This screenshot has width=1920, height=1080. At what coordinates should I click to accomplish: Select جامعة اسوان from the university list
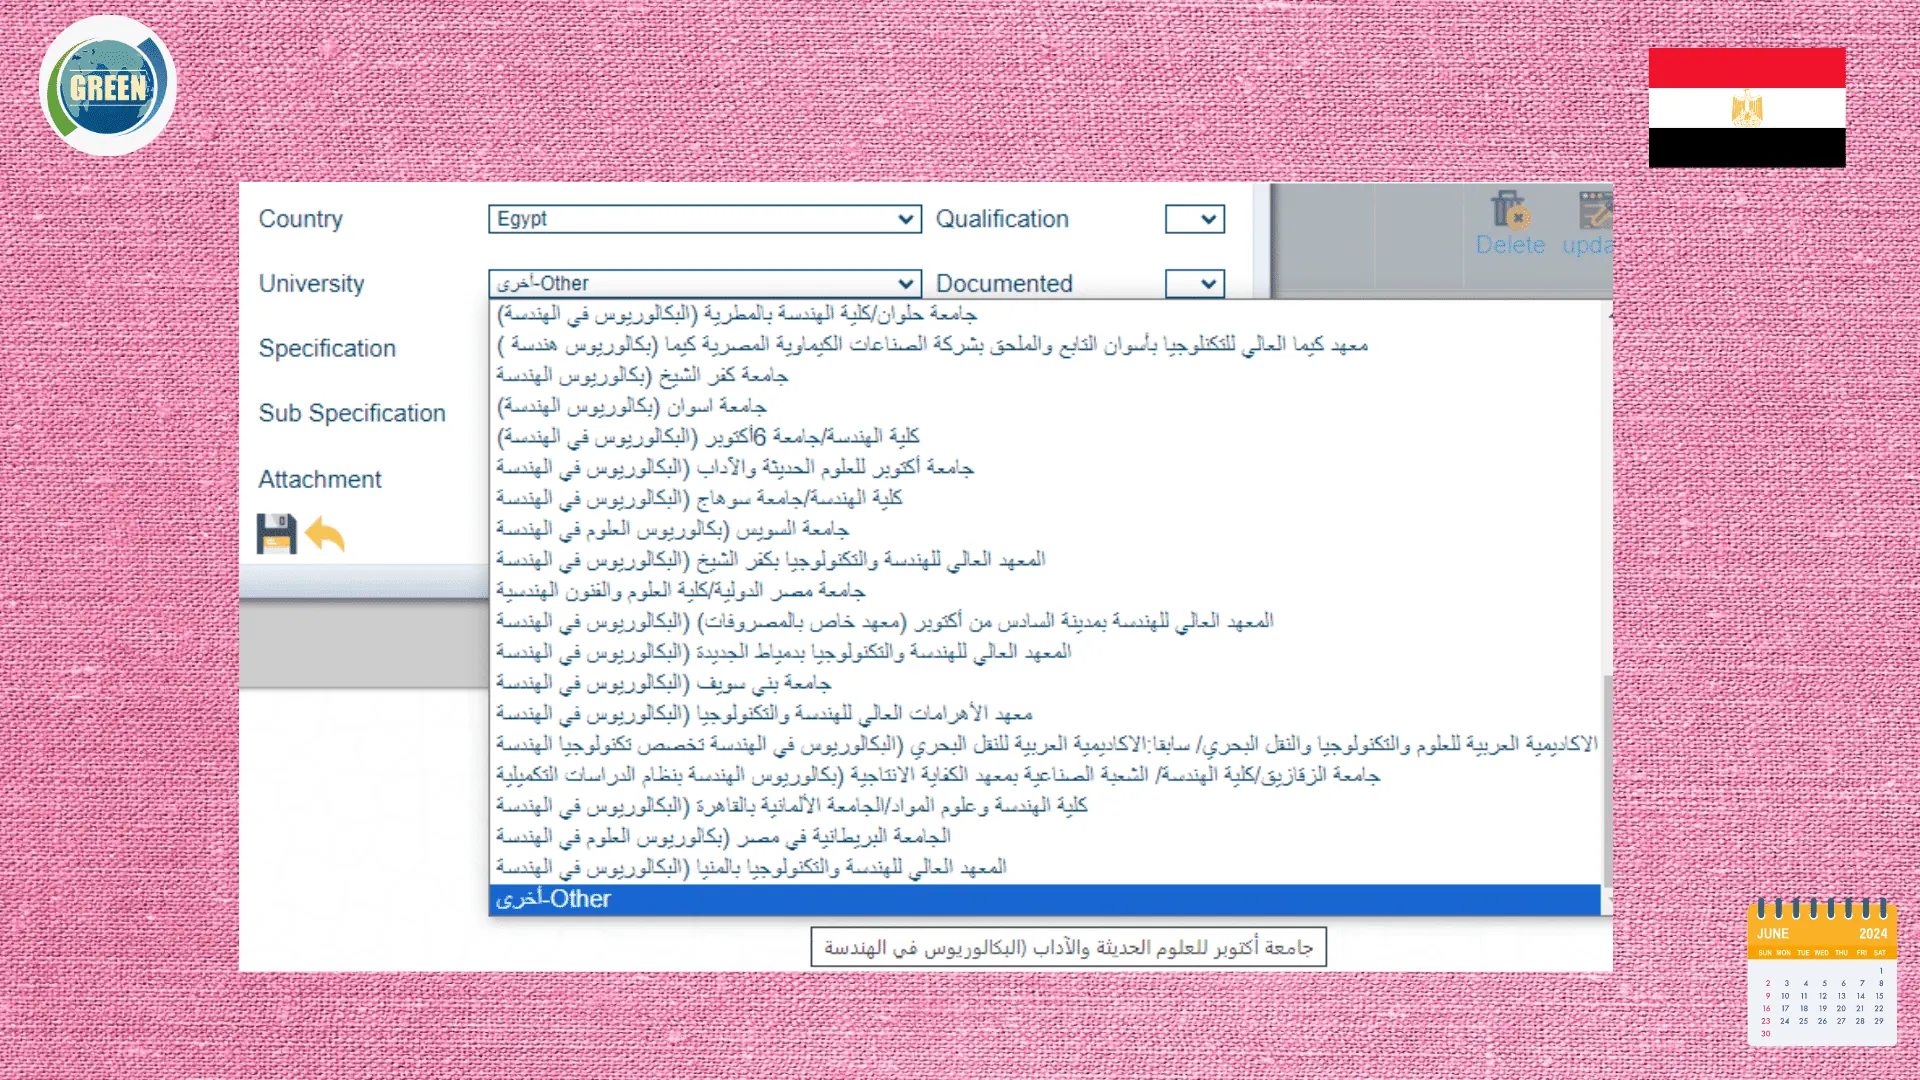(632, 406)
